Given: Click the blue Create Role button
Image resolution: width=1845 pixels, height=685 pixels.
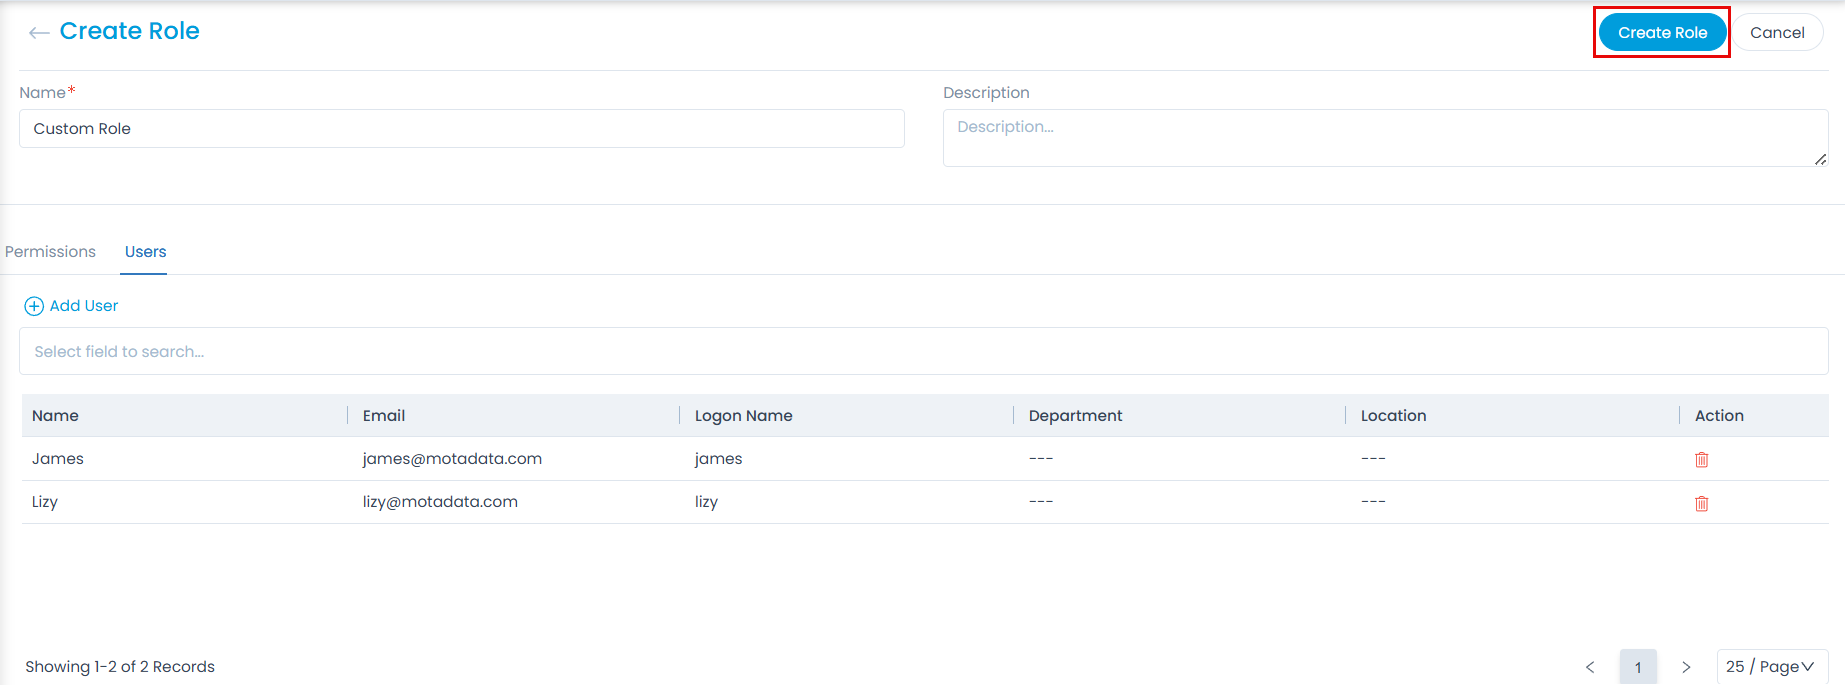Looking at the screenshot, I should (1662, 32).
